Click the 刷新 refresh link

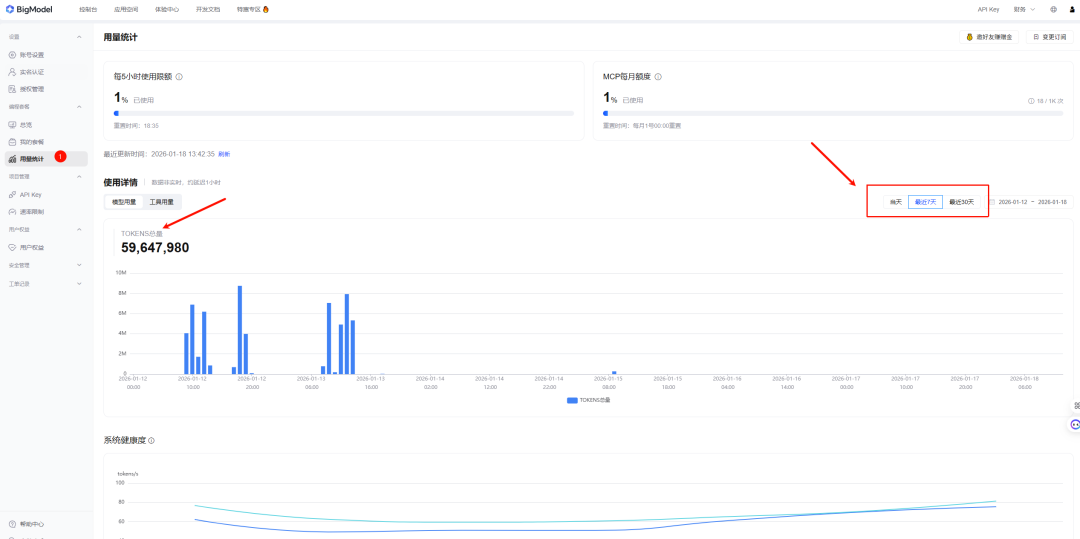[225, 154]
